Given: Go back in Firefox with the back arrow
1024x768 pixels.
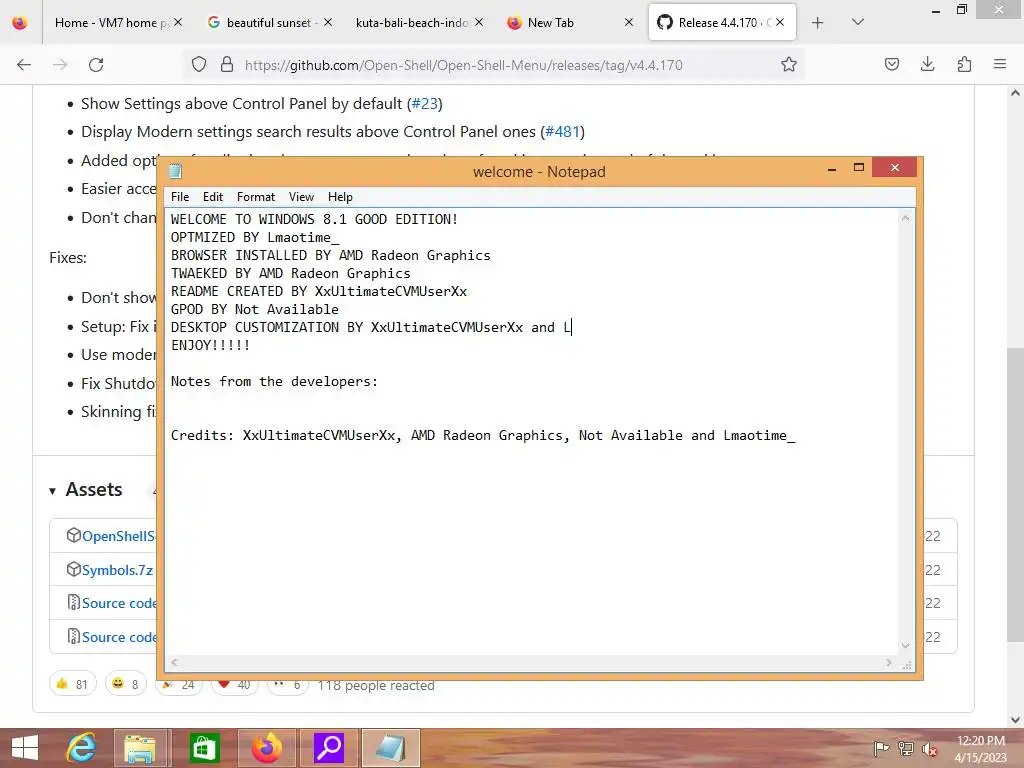Looking at the screenshot, I should tap(24, 65).
